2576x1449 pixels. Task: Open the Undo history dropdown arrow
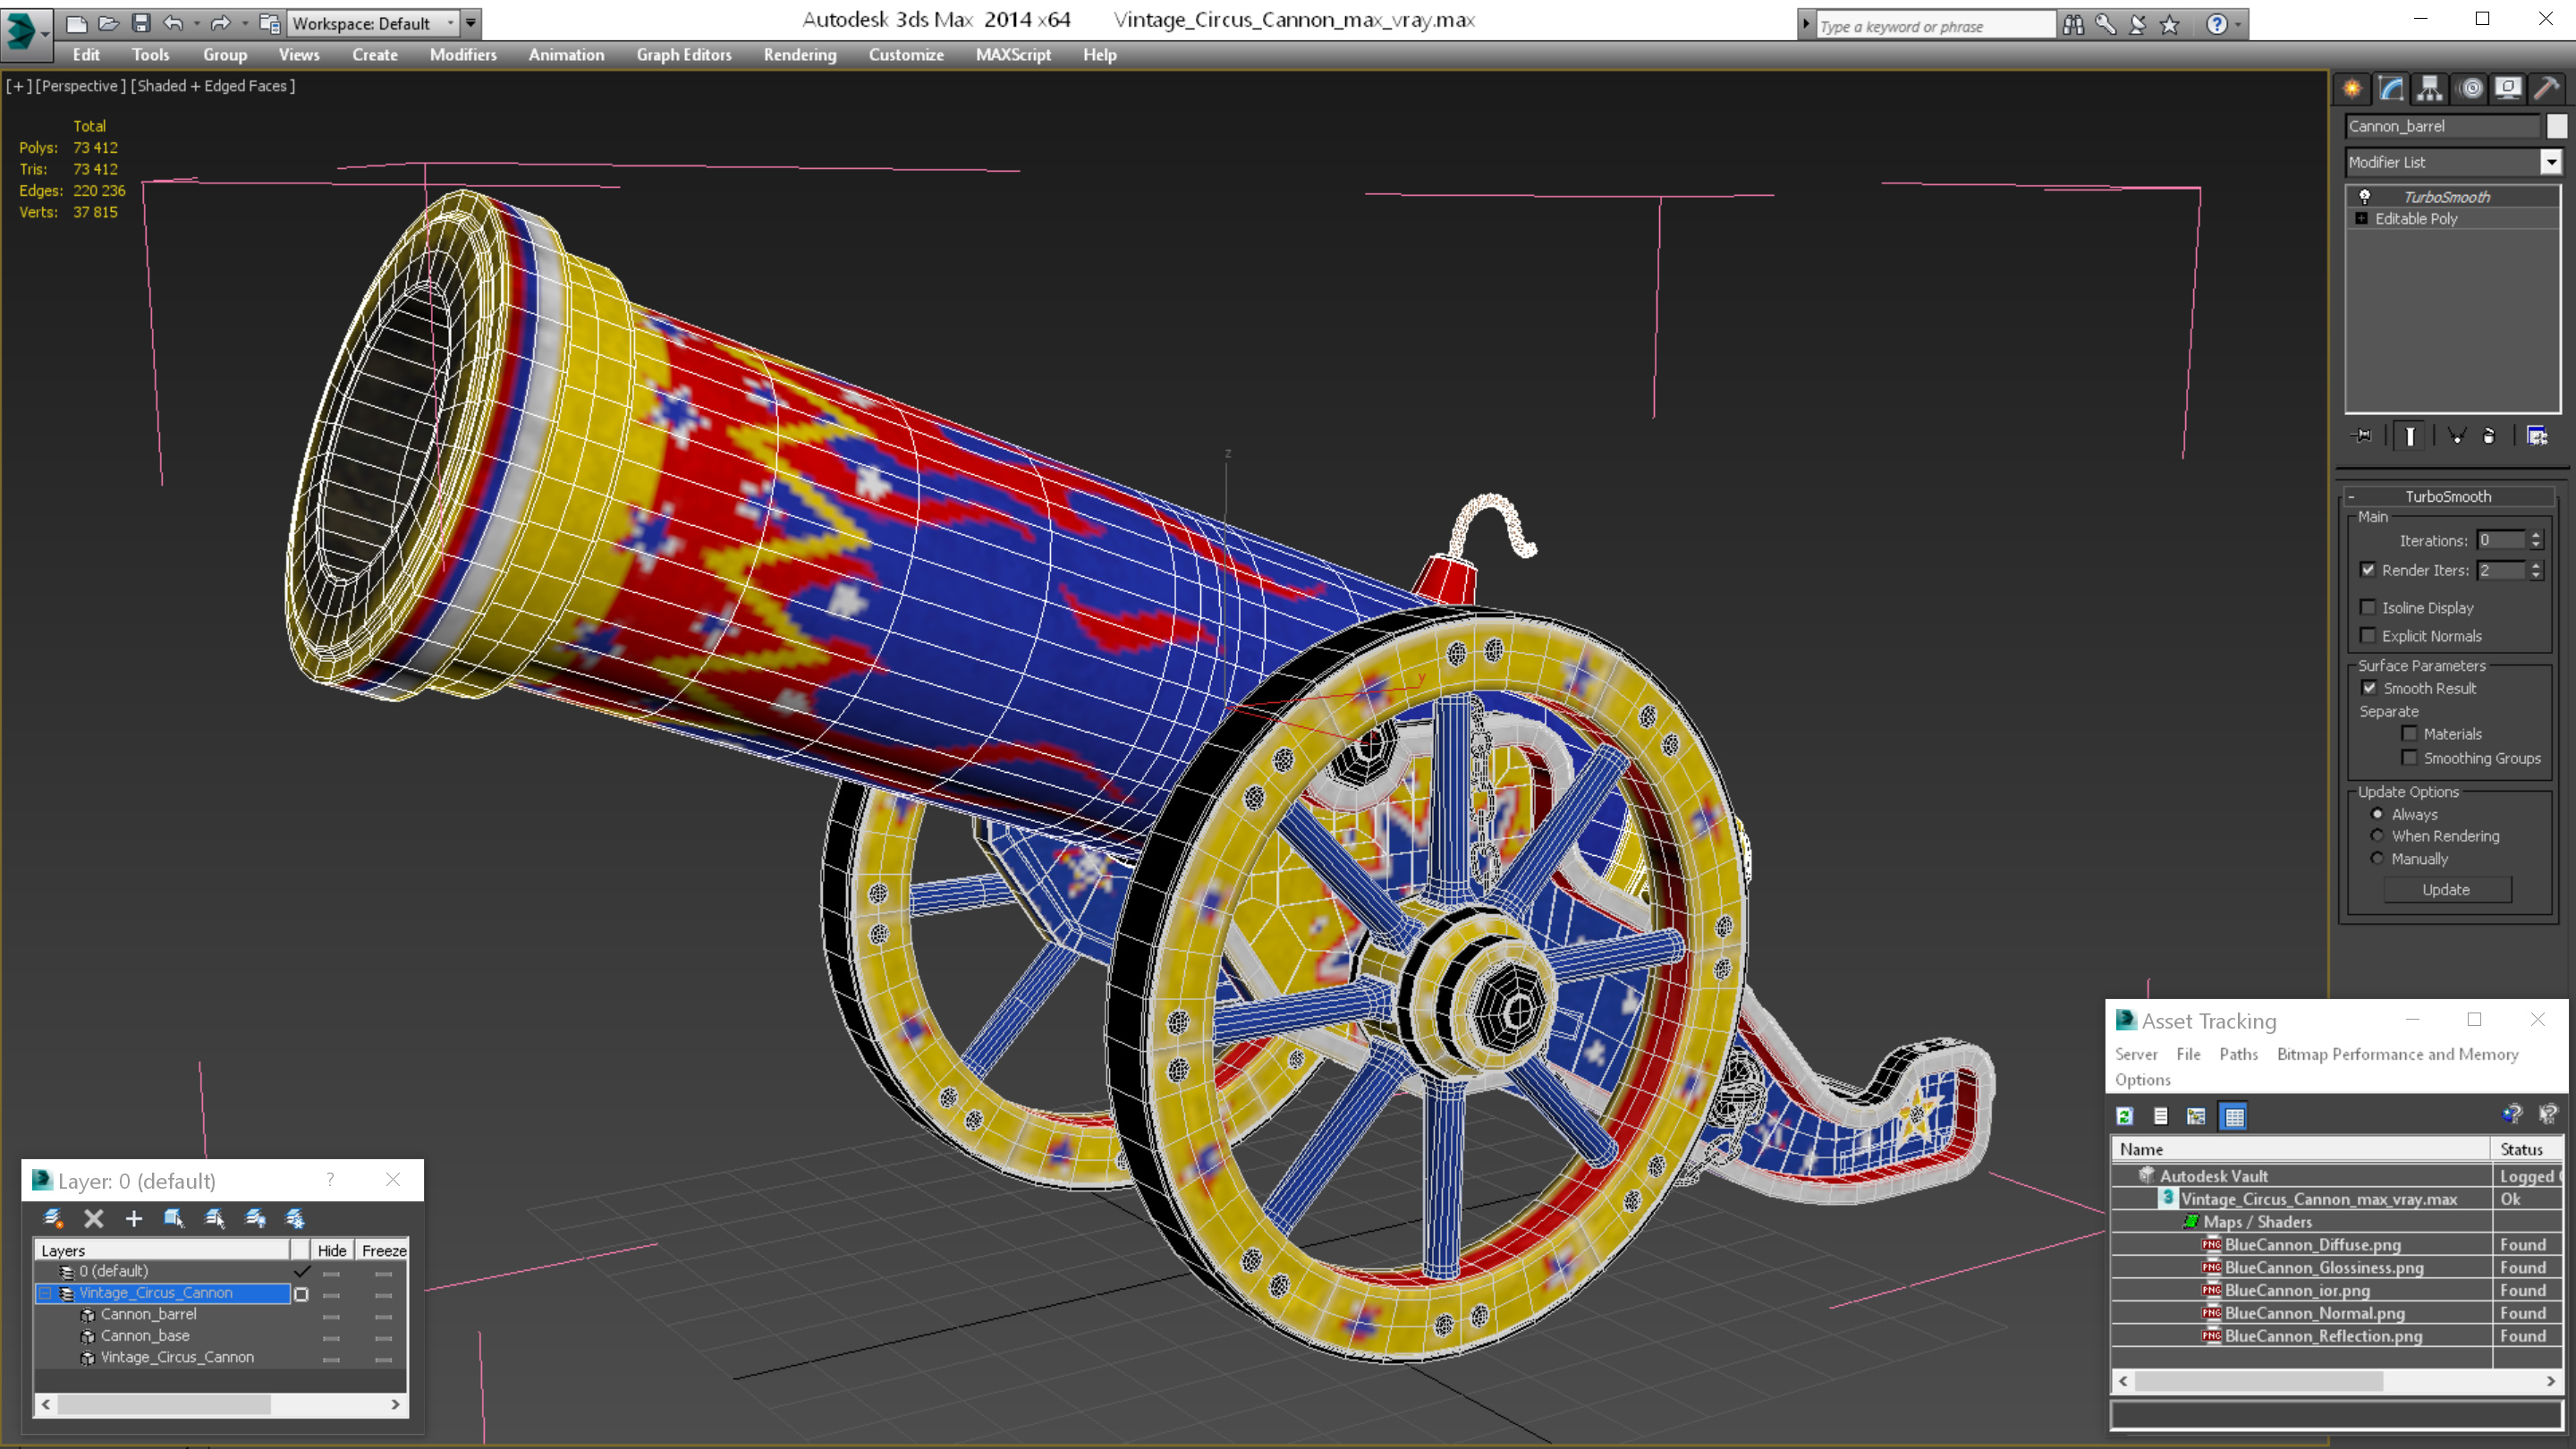point(196,23)
